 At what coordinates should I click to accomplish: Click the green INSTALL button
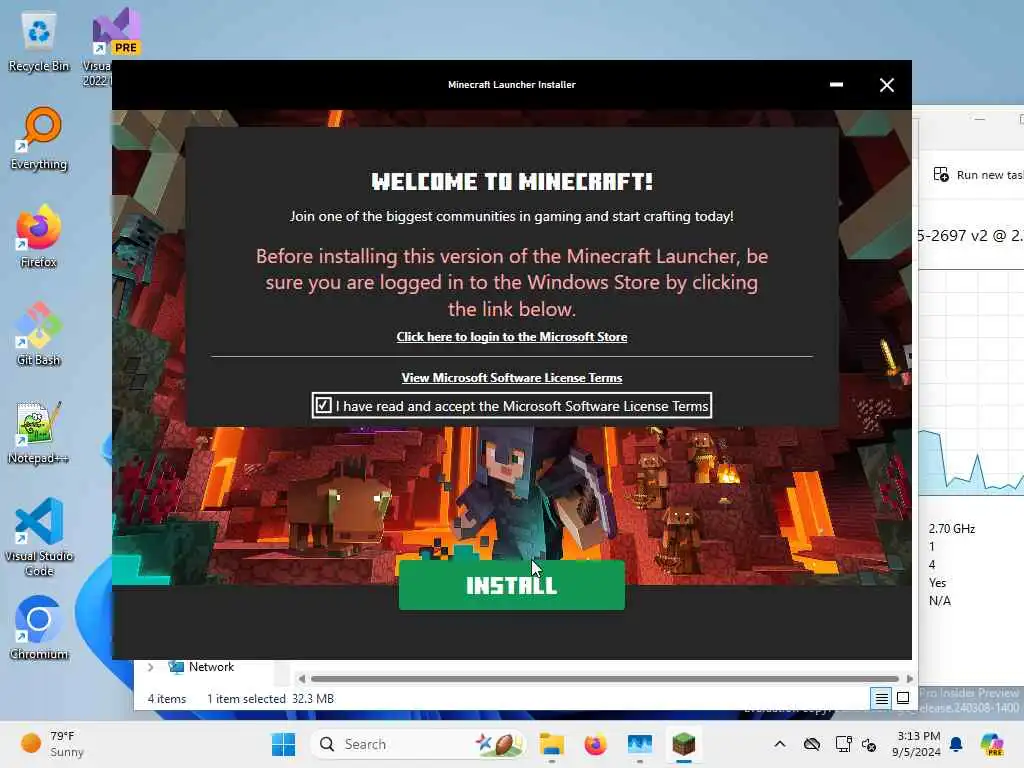click(511, 584)
